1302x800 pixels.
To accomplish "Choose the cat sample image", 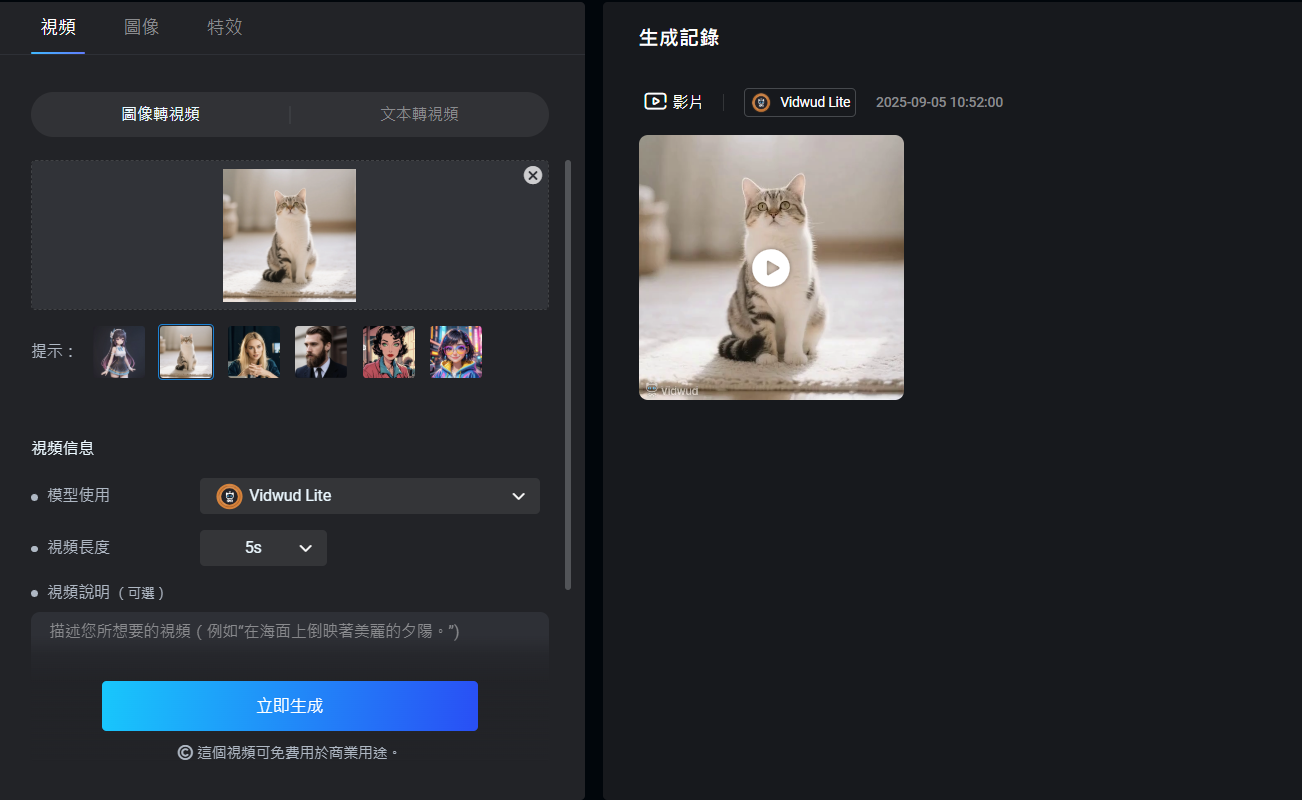I will 186,352.
